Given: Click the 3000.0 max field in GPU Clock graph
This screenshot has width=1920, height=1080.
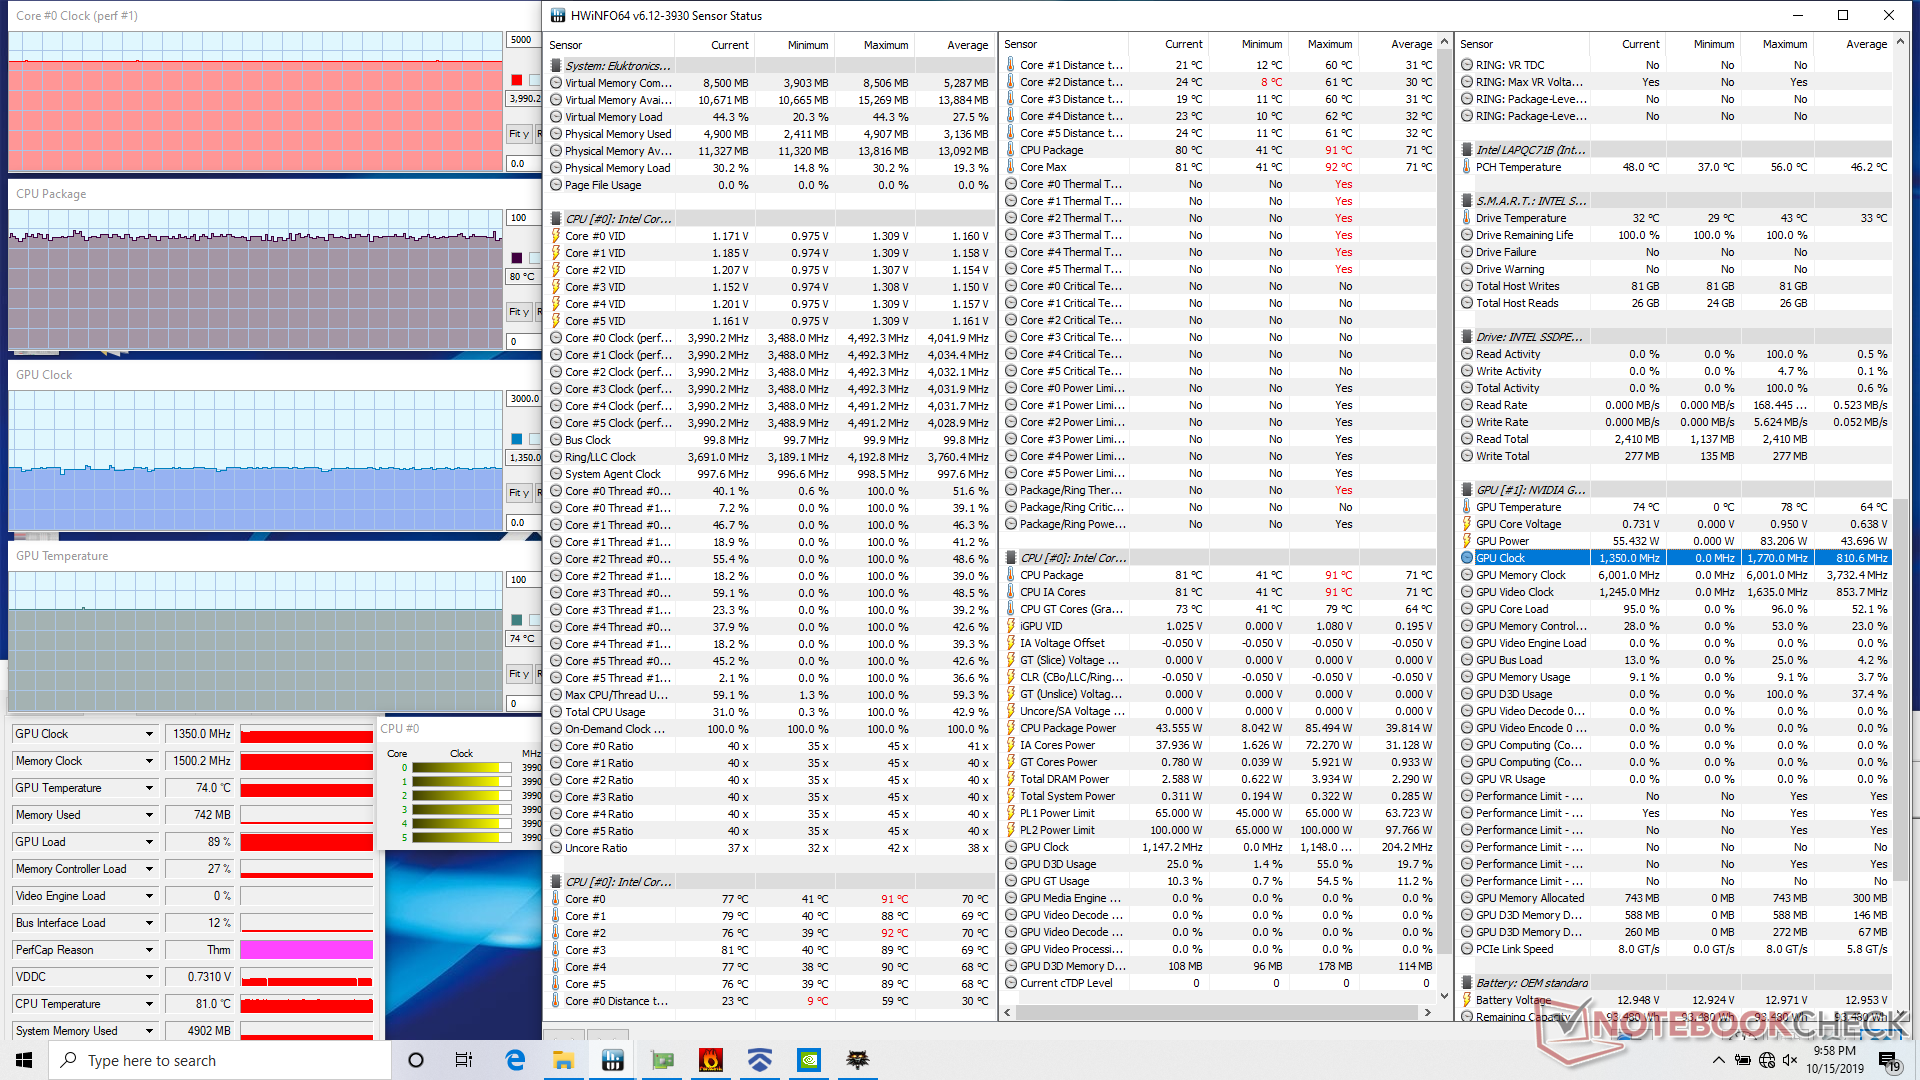Looking at the screenshot, I should click(523, 399).
